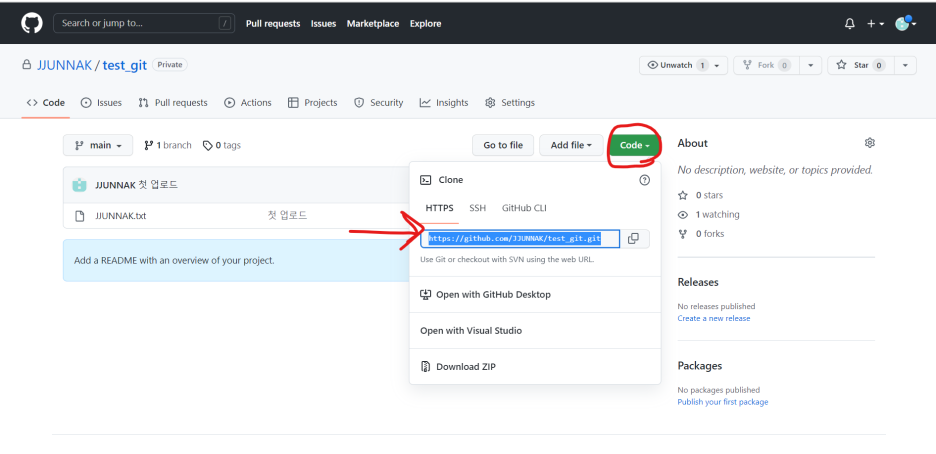Select the HTTPS clone tab
936x454 pixels.
pos(439,208)
